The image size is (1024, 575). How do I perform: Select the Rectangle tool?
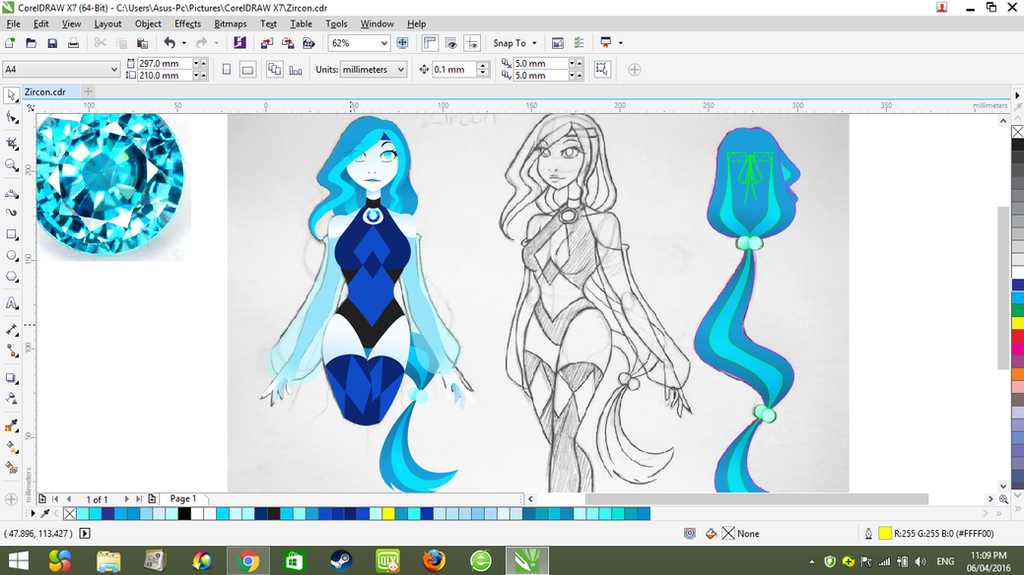(x=11, y=235)
